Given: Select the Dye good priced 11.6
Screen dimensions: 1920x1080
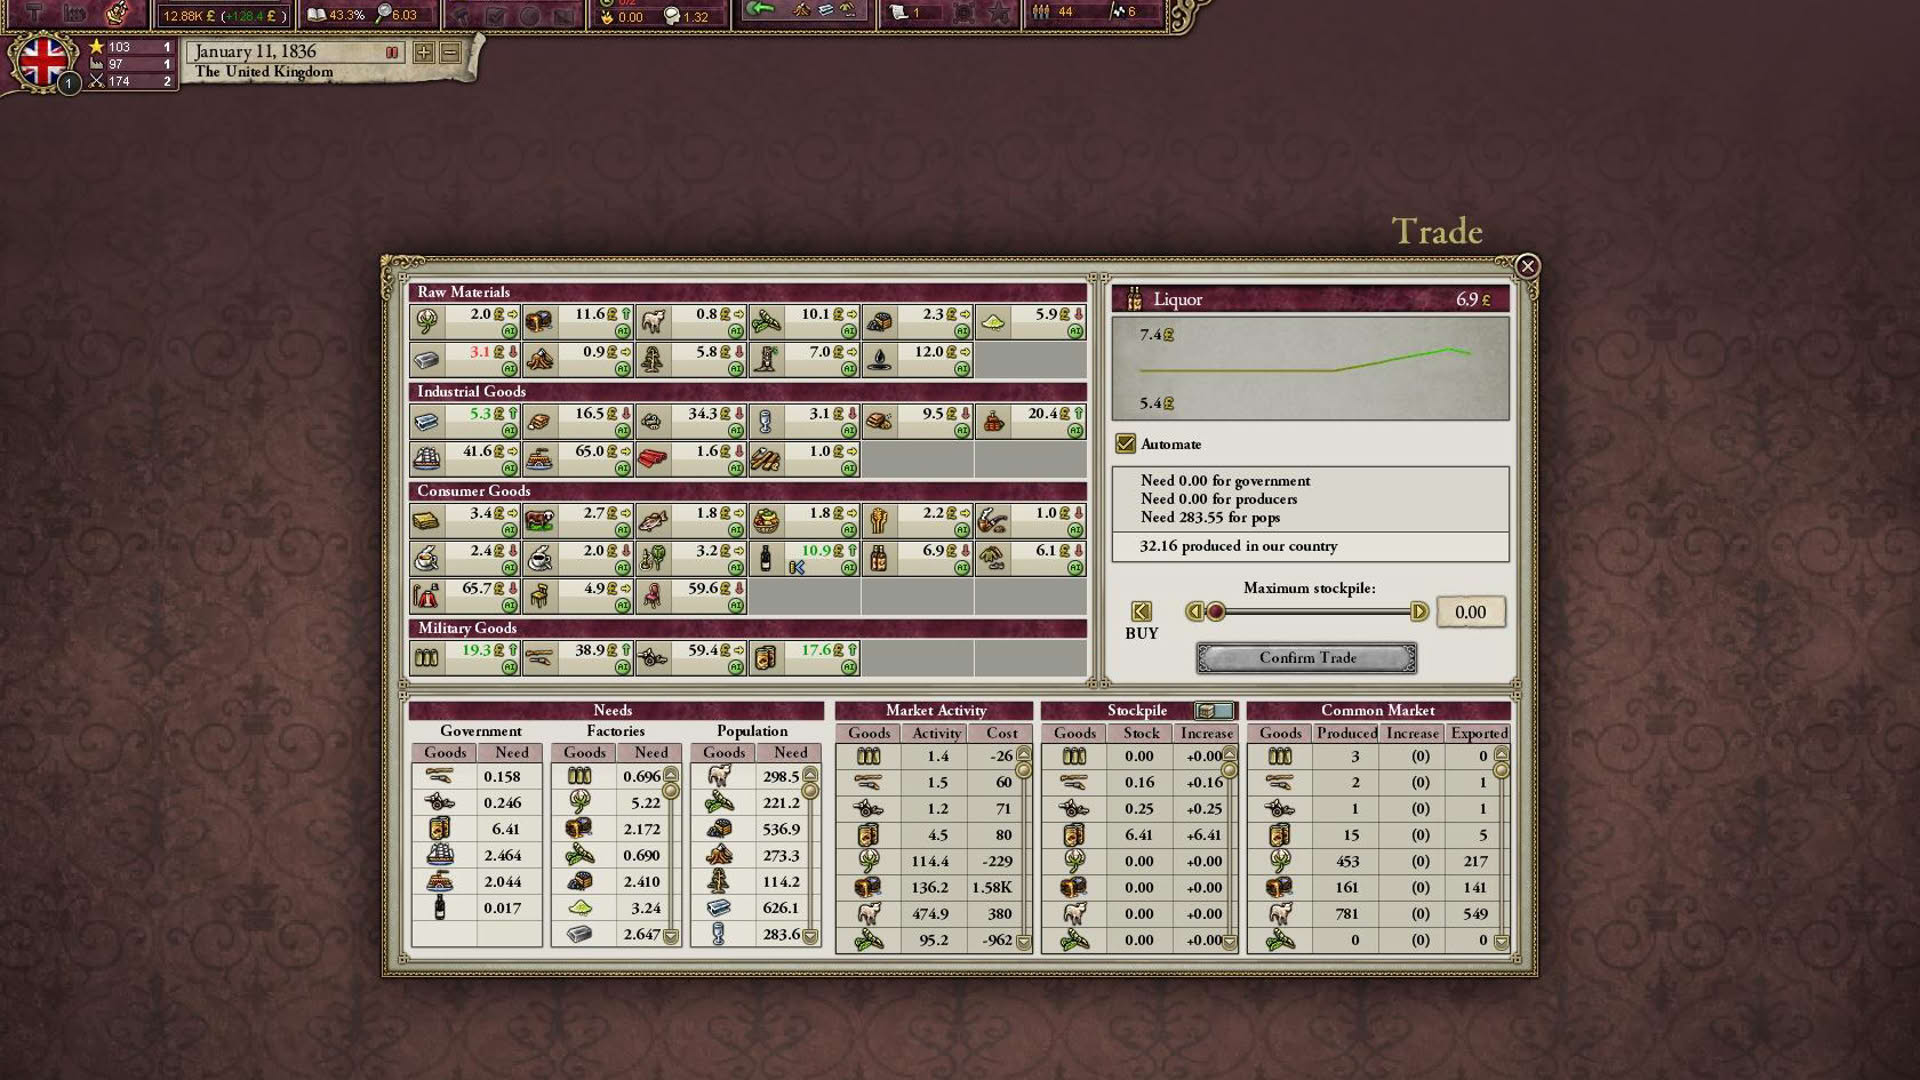Looking at the screenshot, I should (578, 321).
